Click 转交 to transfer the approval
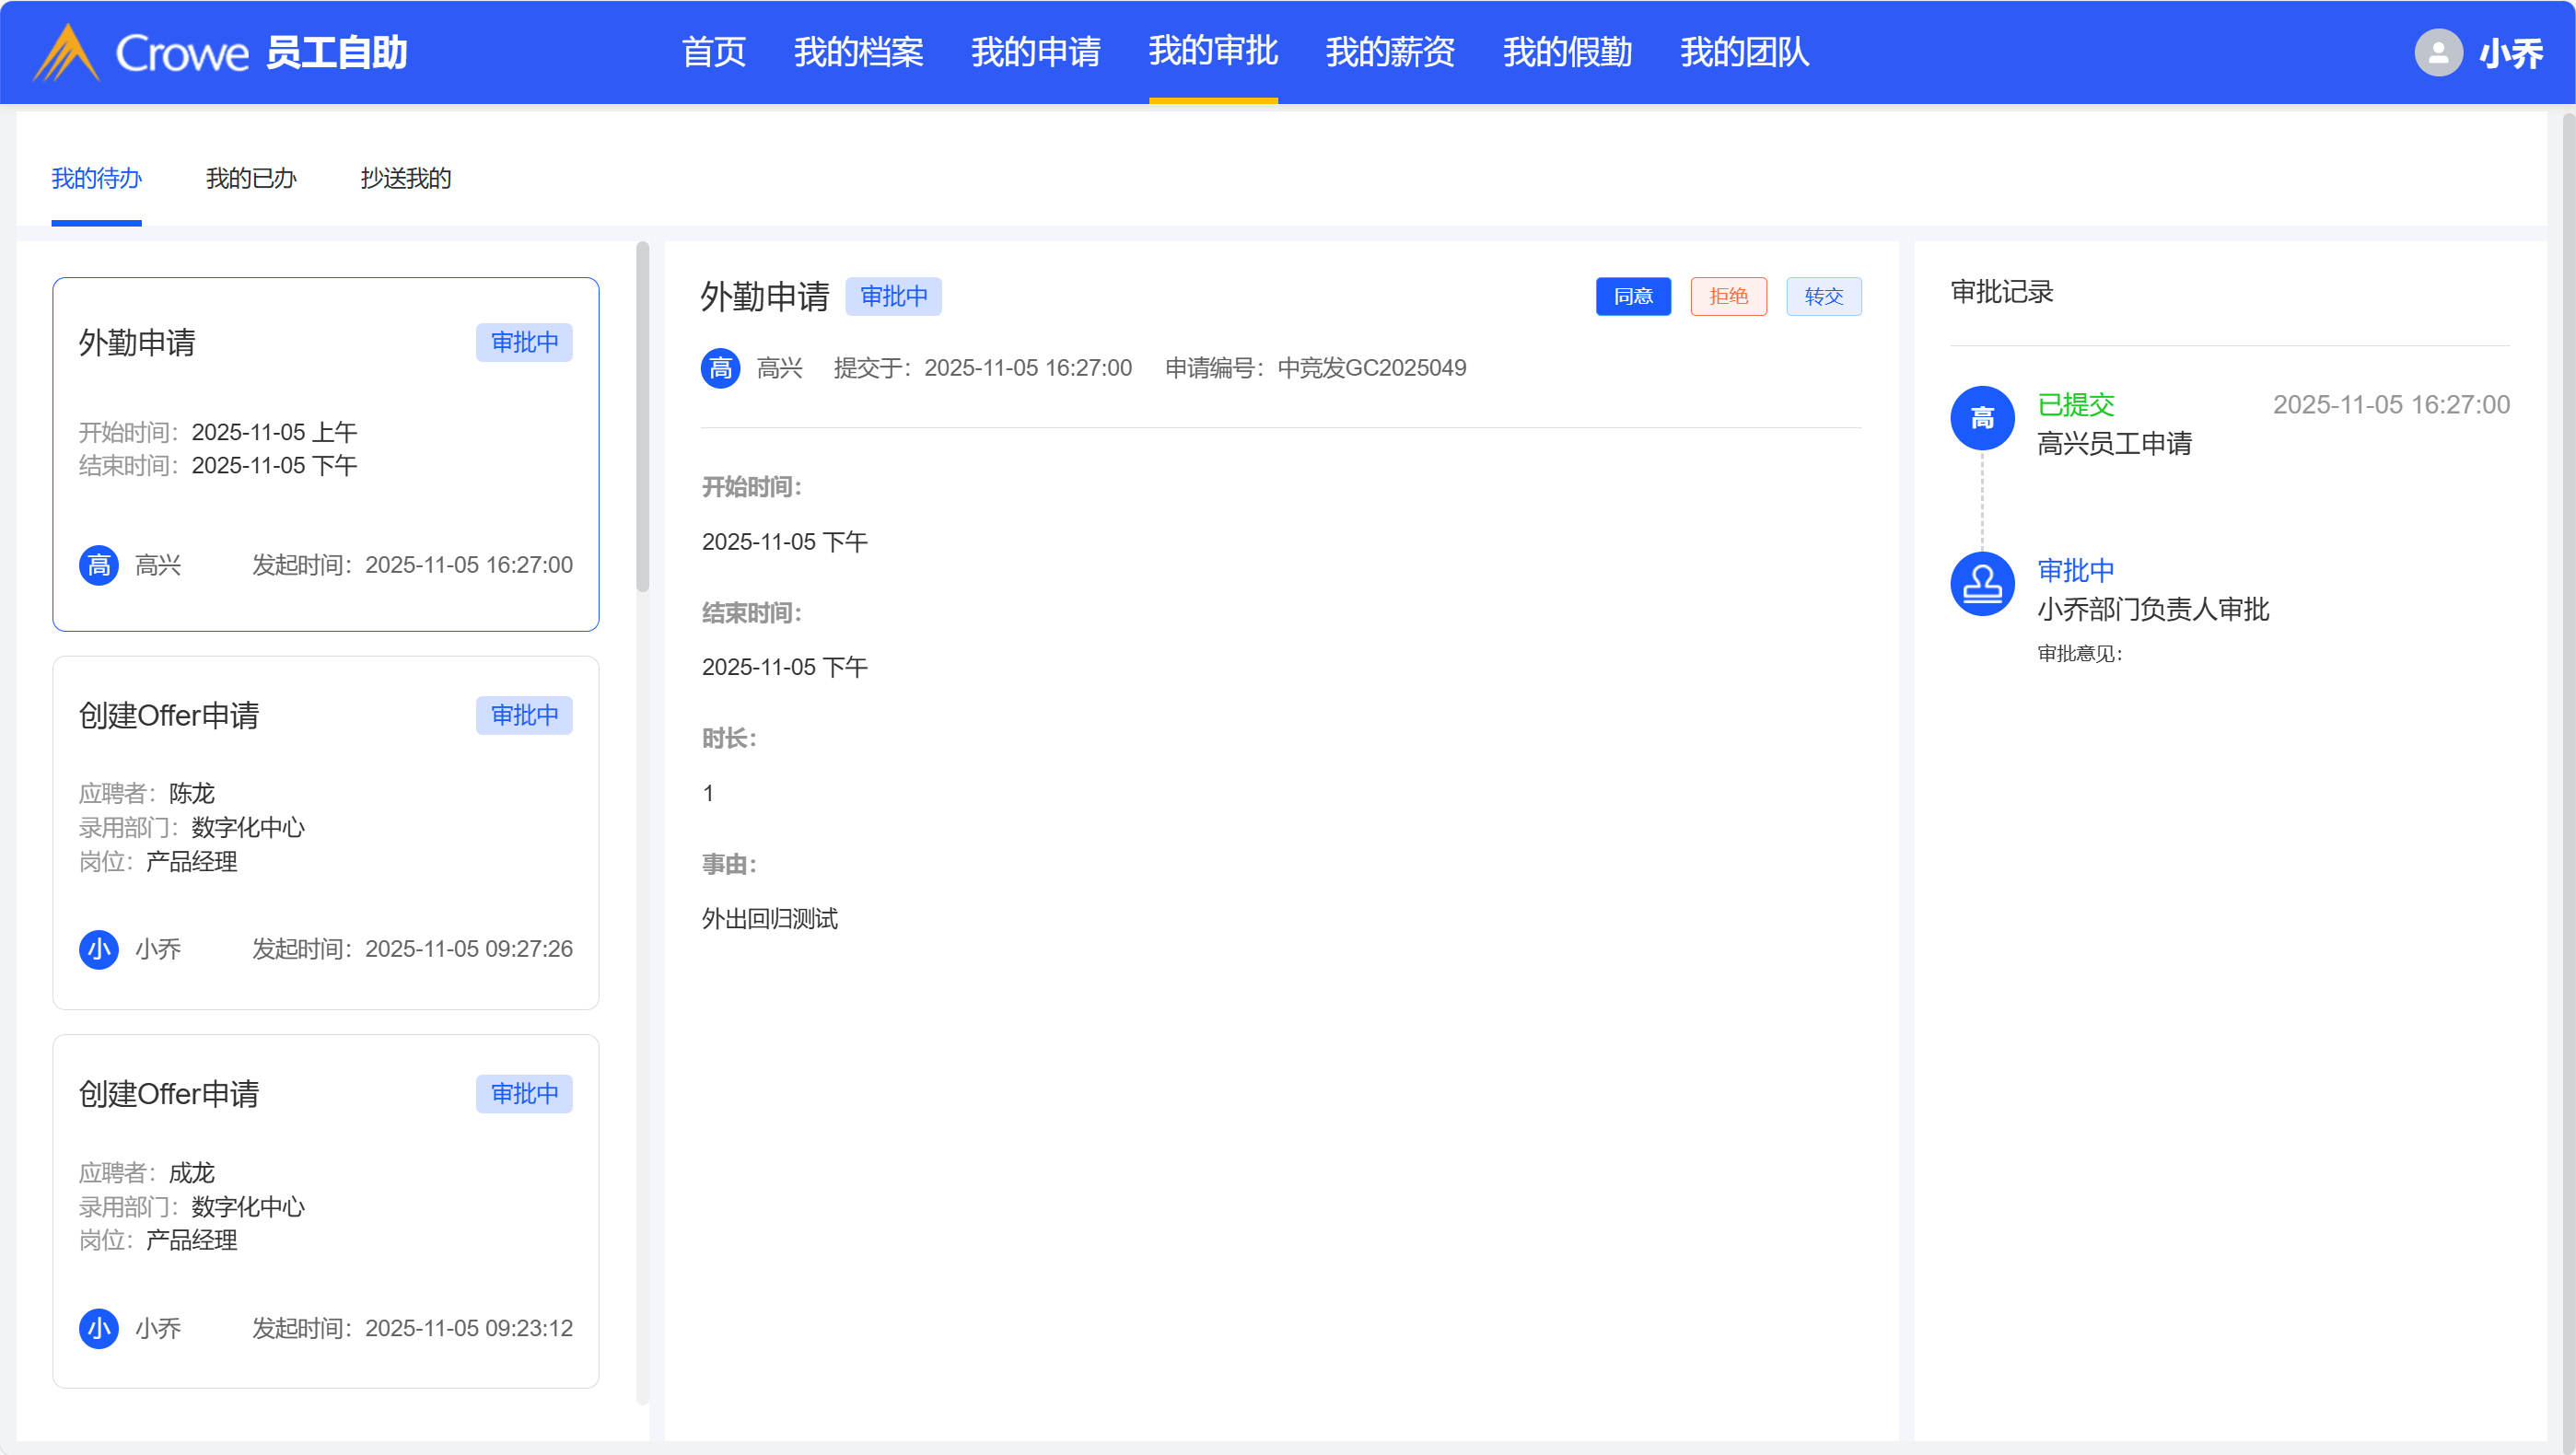The height and width of the screenshot is (1455, 2576). [1822, 296]
